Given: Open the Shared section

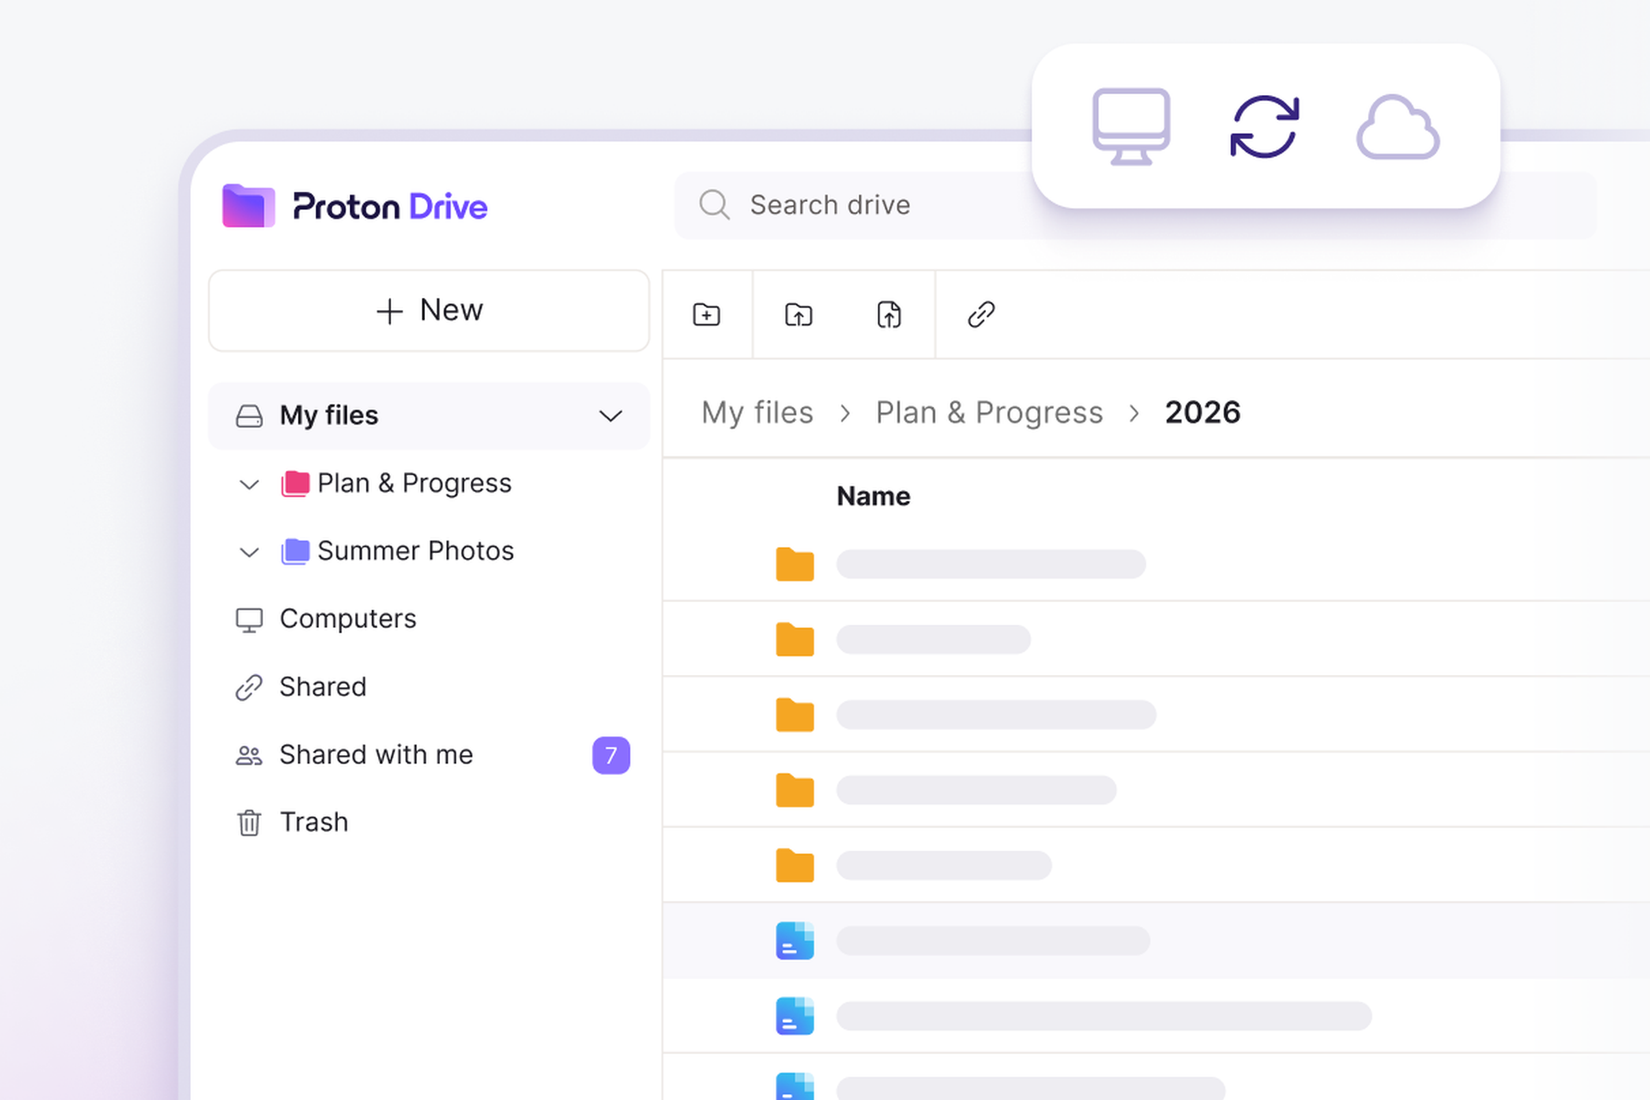Looking at the screenshot, I should pos(323,687).
